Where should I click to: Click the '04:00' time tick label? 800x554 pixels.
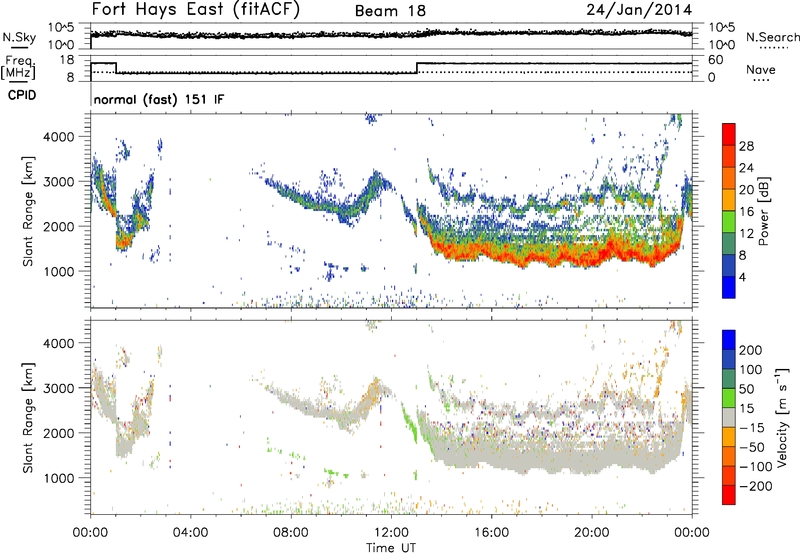tap(190, 533)
